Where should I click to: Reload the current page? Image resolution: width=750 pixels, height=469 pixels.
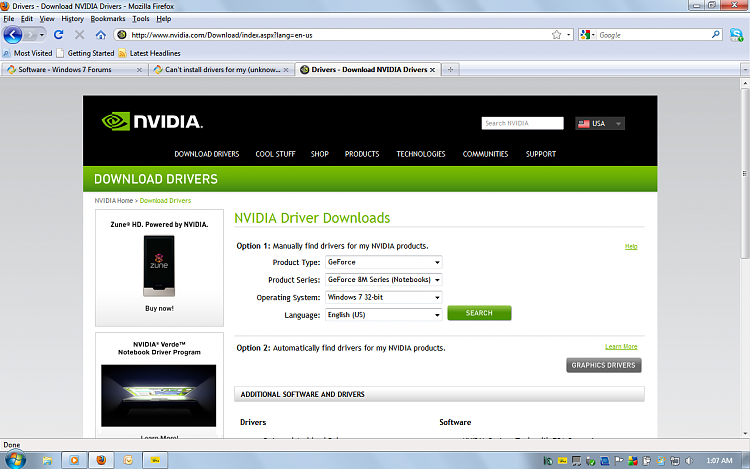tap(58, 35)
